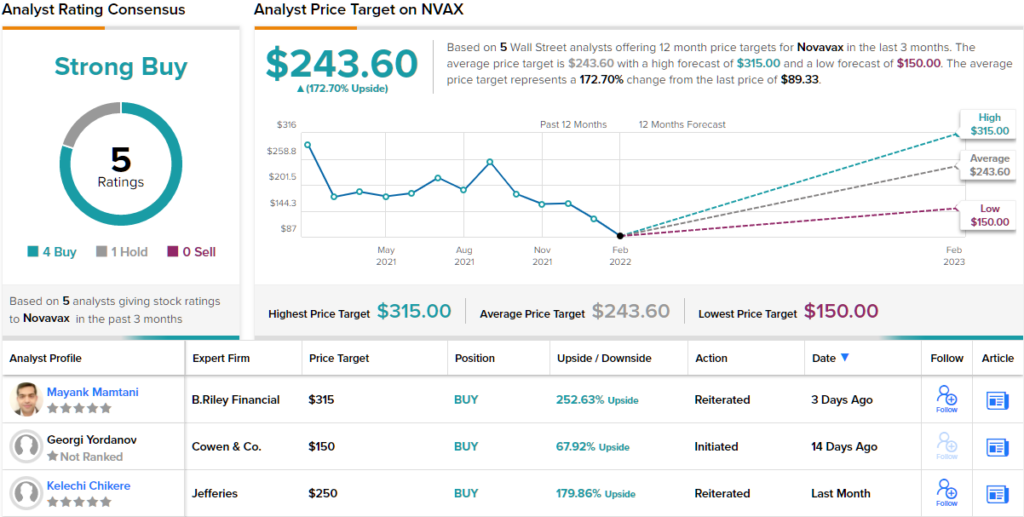Open article for B.Riley Financial rating

click(x=997, y=400)
